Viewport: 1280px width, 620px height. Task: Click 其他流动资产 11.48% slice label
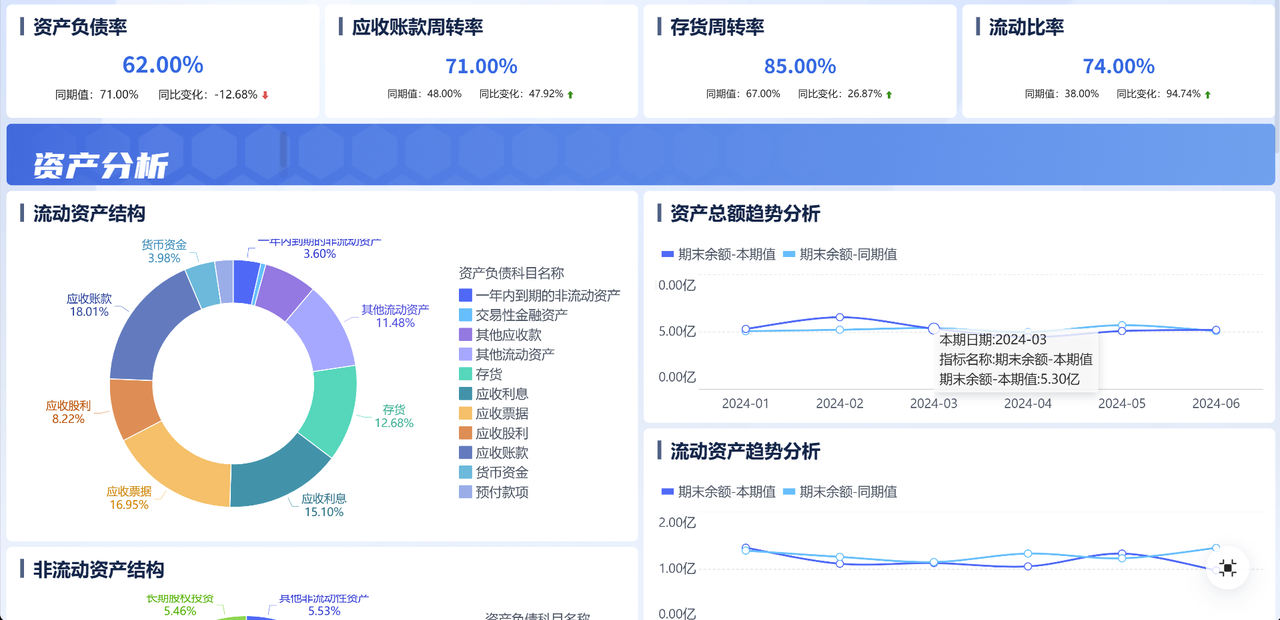point(395,316)
